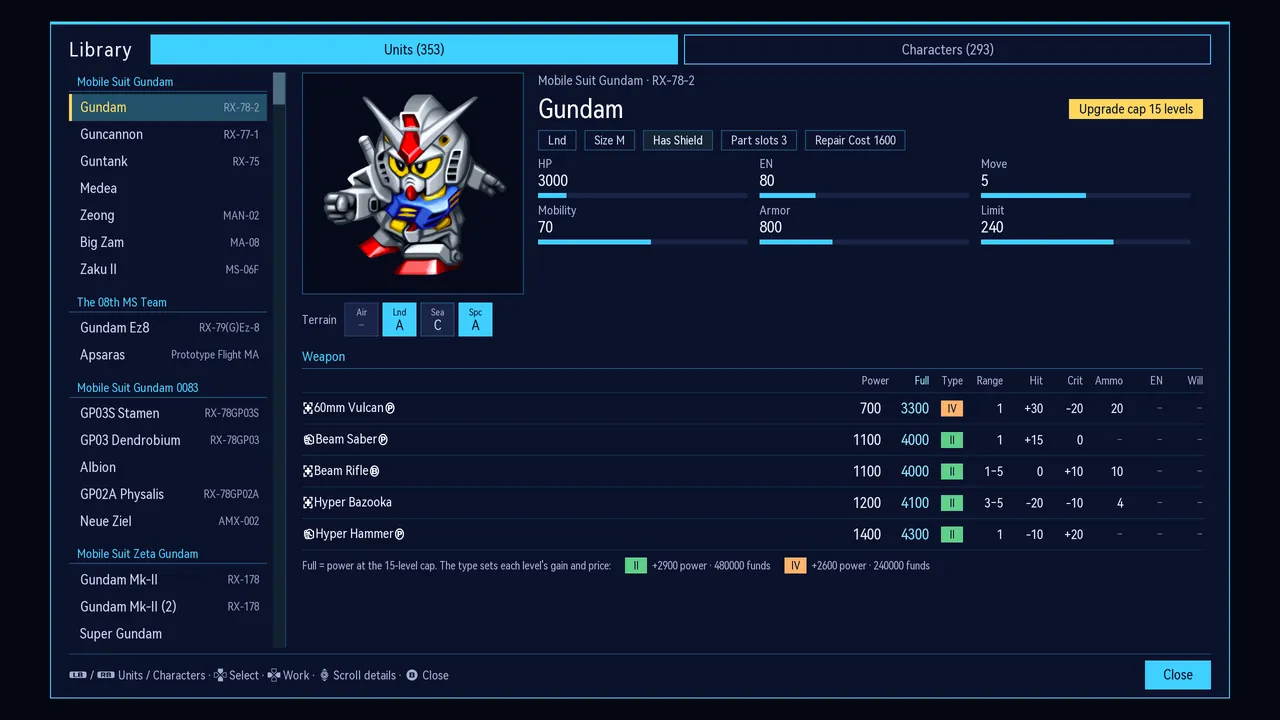Click the ranged-weapon icon beside Beam Rifle
Image resolution: width=1280 pixels, height=720 pixels.
(x=308, y=471)
